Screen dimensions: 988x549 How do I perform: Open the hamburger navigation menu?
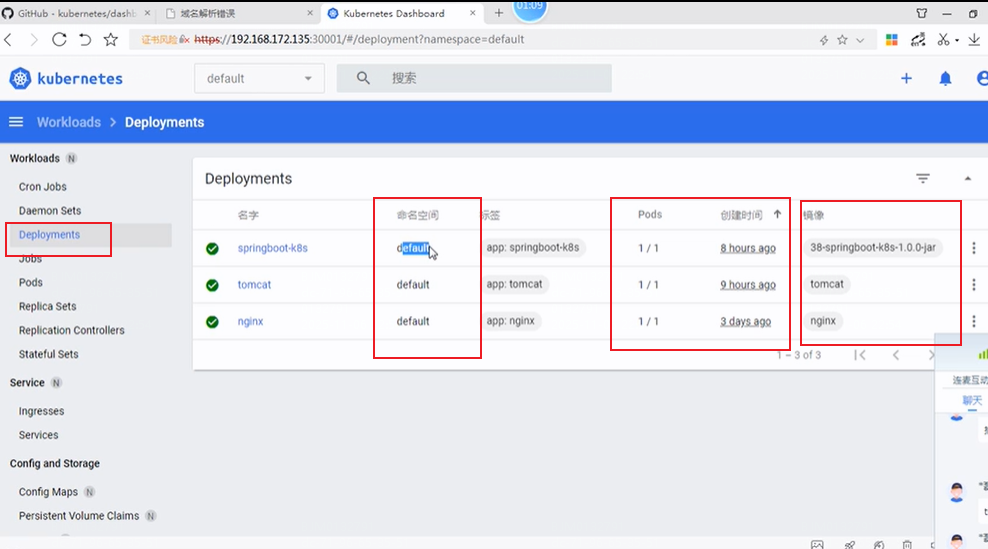click(16, 122)
